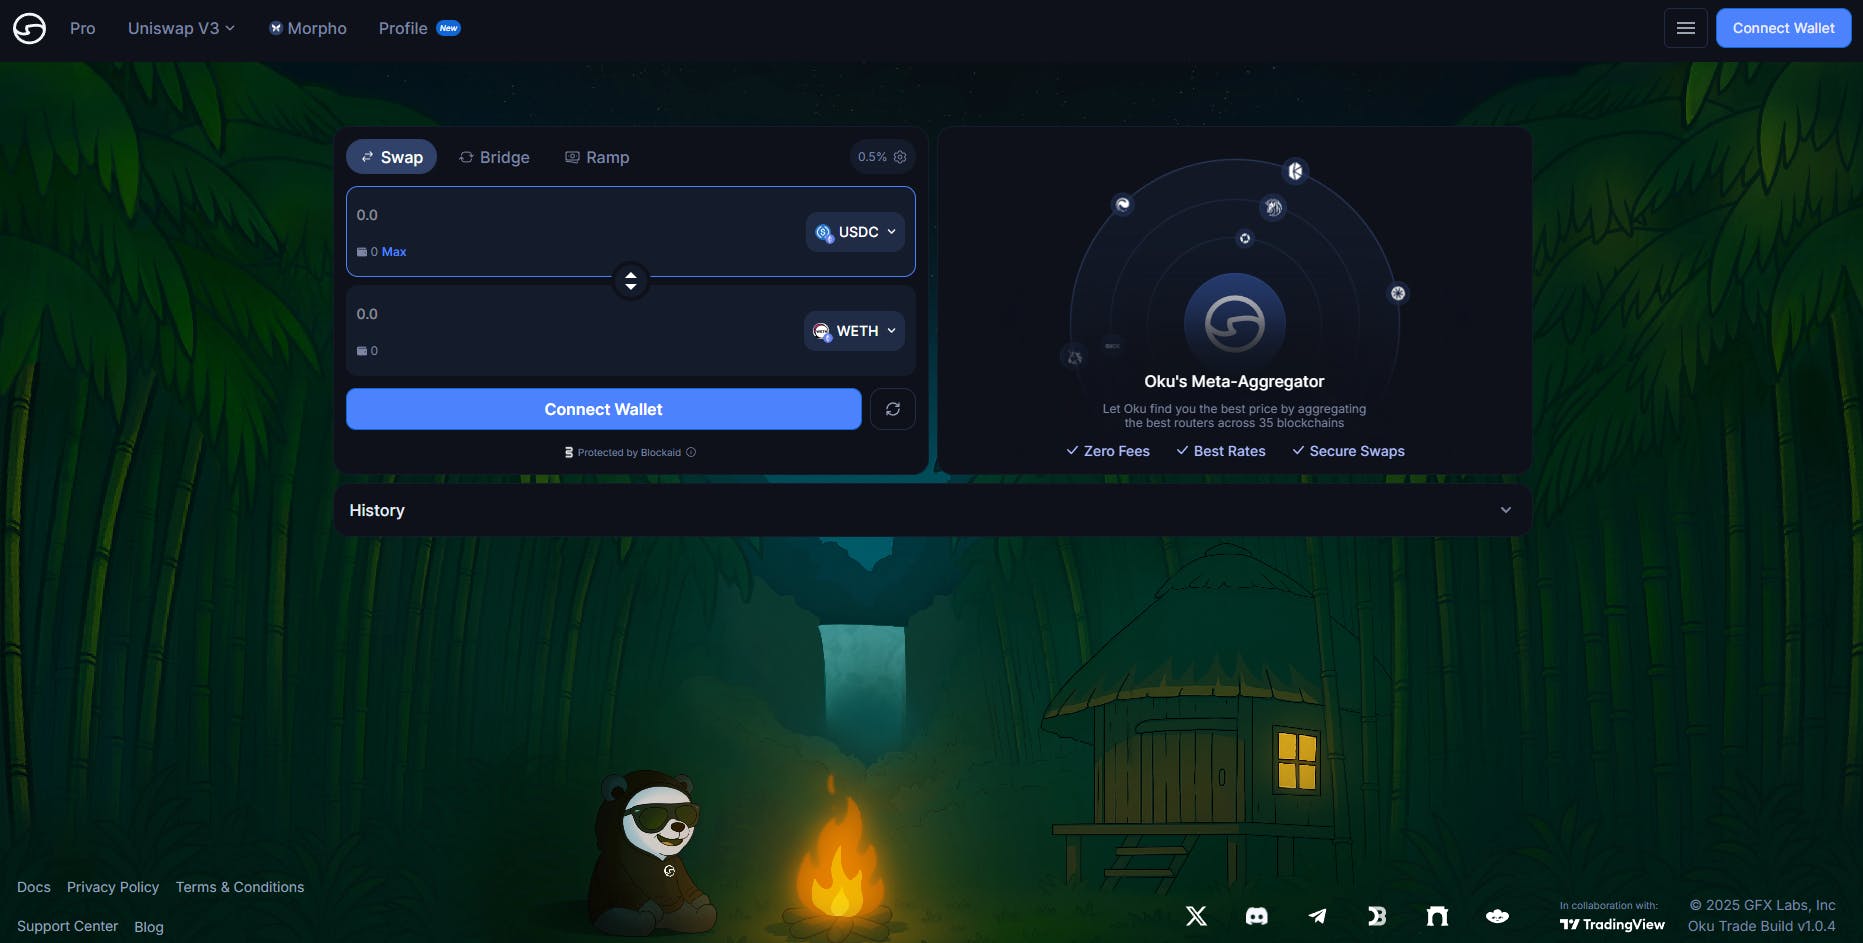
Task: Click the Blockaid protection info icon
Action: pyautogui.click(x=690, y=452)
